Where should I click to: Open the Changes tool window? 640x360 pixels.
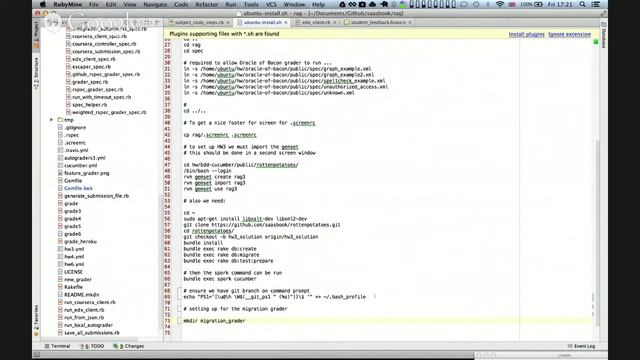click(x=128, y=346)
